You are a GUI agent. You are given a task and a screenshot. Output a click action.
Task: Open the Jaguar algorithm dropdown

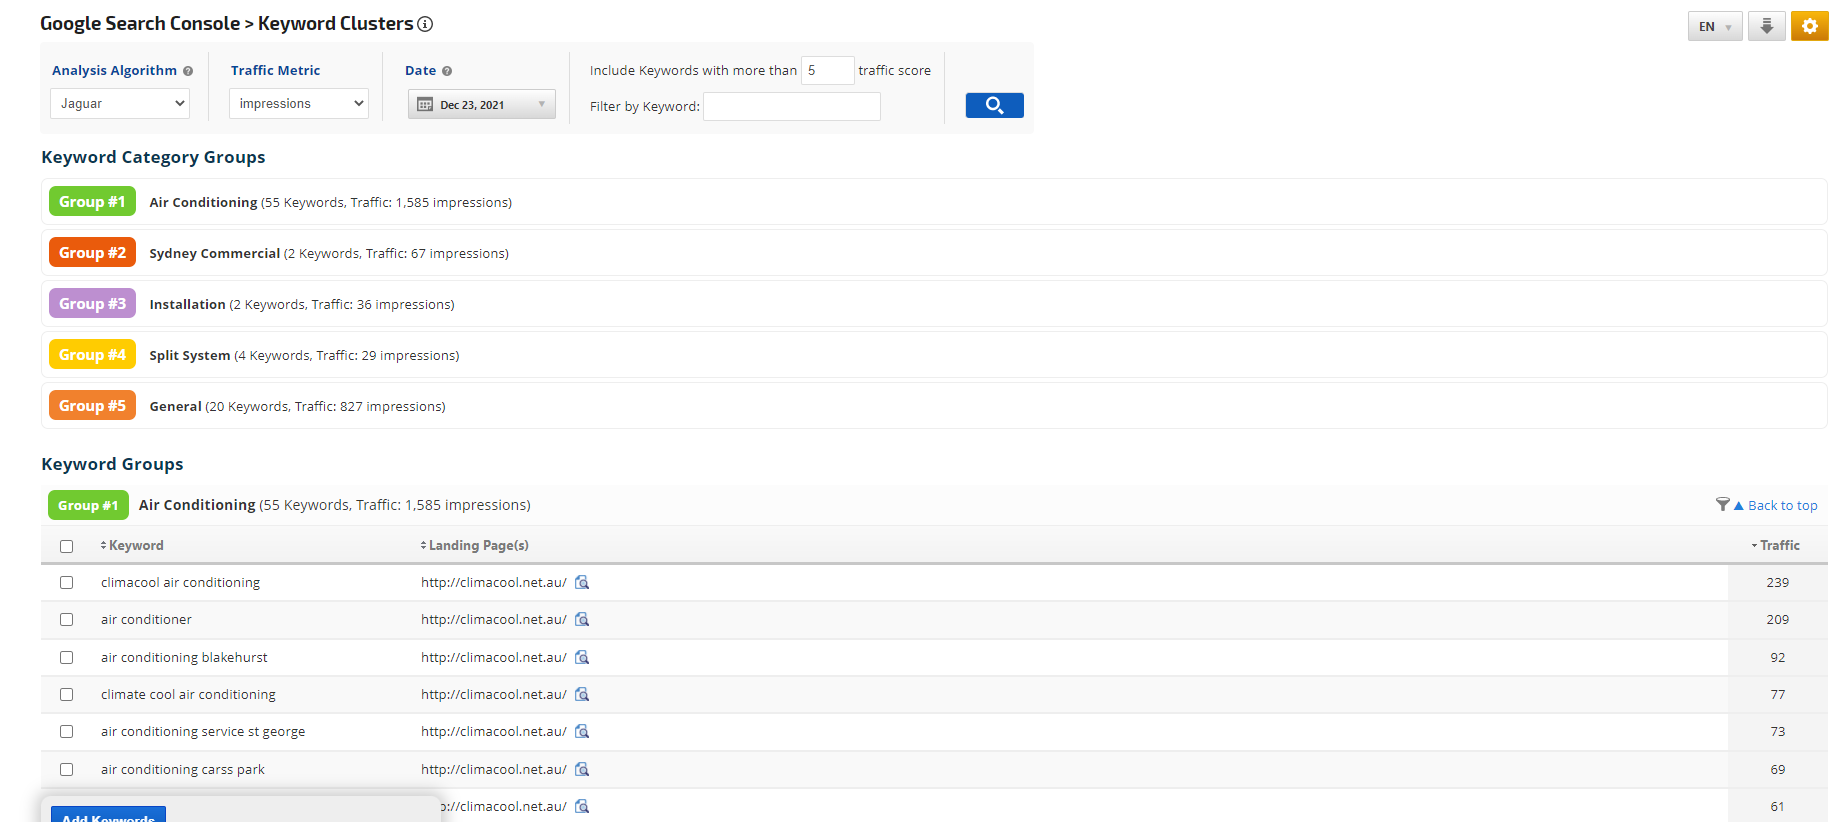(120, 103)
